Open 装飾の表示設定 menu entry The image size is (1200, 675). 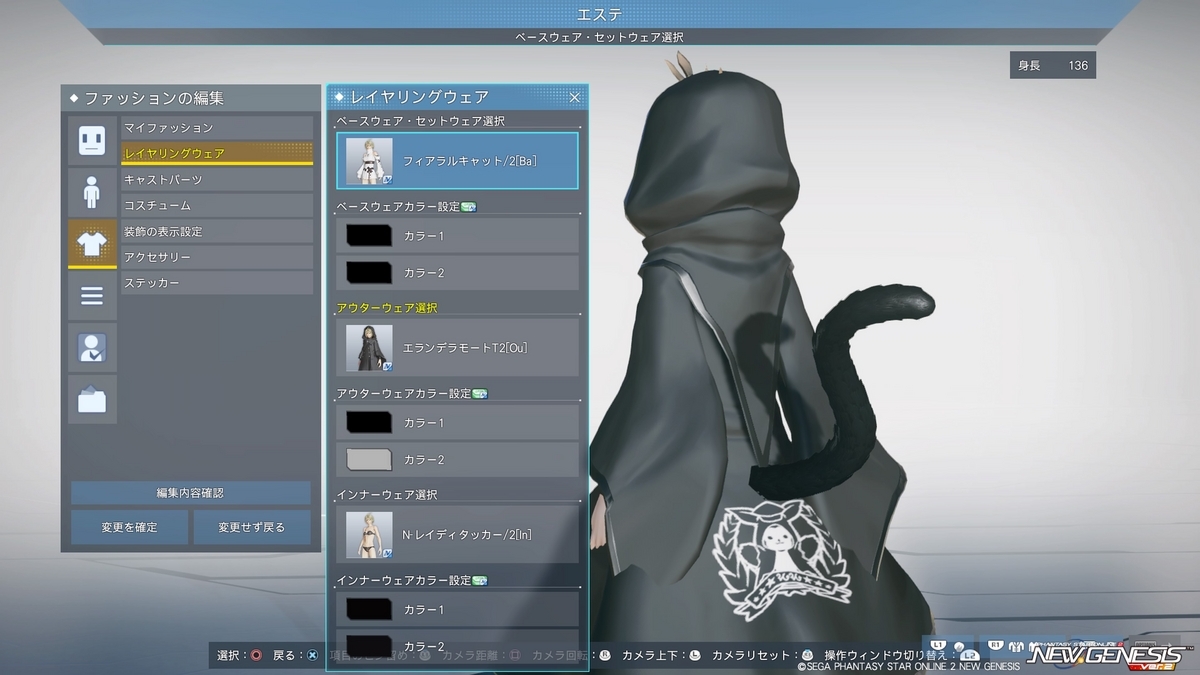click(217, 232)
